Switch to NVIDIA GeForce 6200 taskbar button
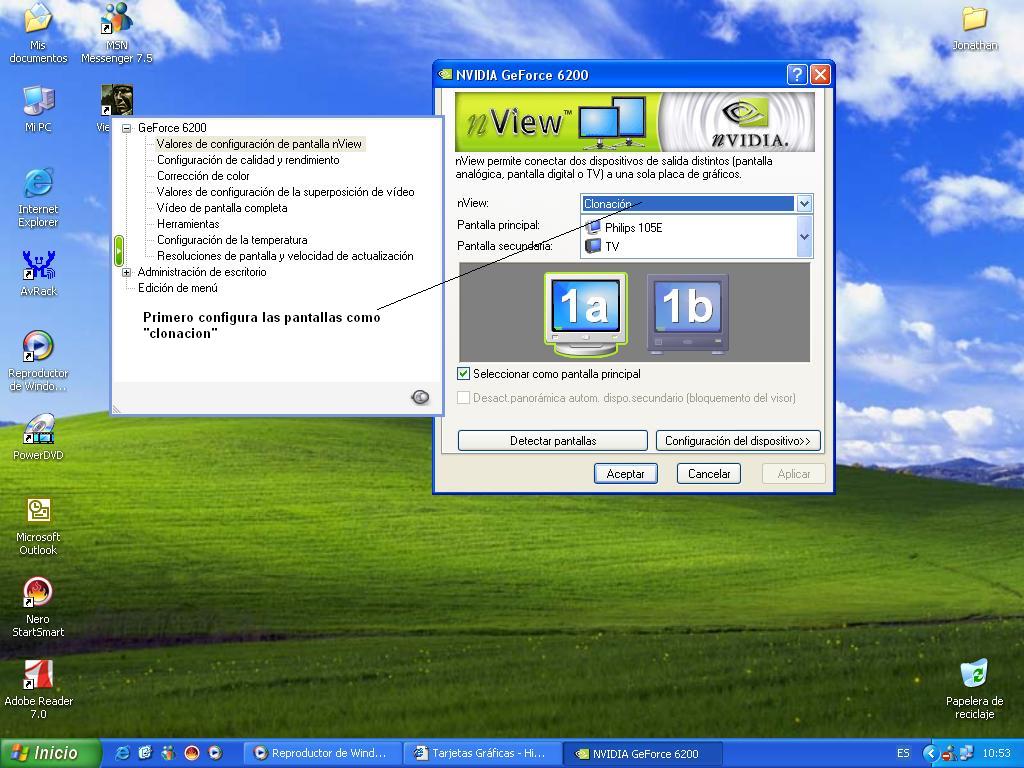Viewport: 1024px width, 768px height. (x=642, y=754)
